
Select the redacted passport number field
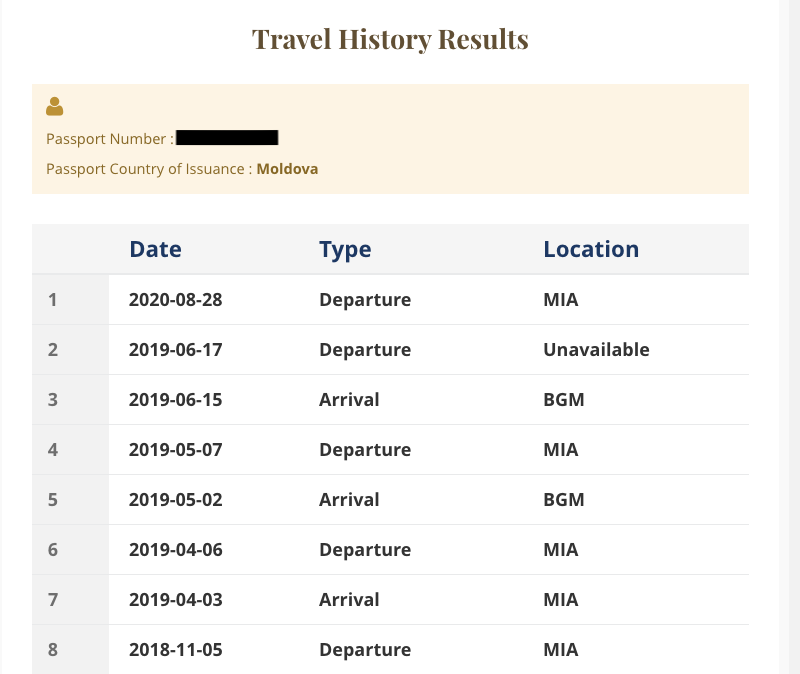(227, 138)
